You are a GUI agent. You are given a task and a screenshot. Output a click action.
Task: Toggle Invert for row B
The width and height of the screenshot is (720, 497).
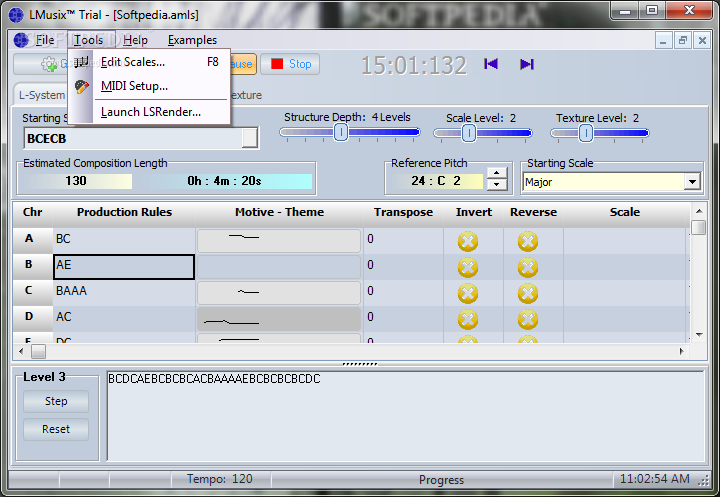467,268
